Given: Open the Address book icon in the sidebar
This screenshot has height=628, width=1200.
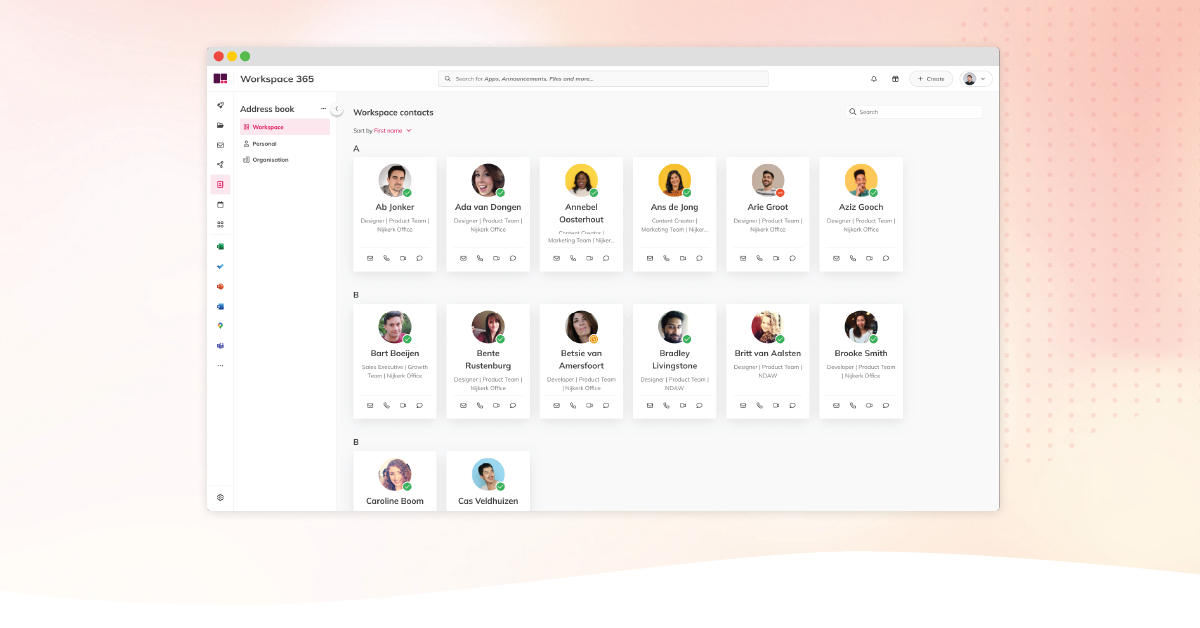Looking at the screenshot, I should [x=220, y=184].
